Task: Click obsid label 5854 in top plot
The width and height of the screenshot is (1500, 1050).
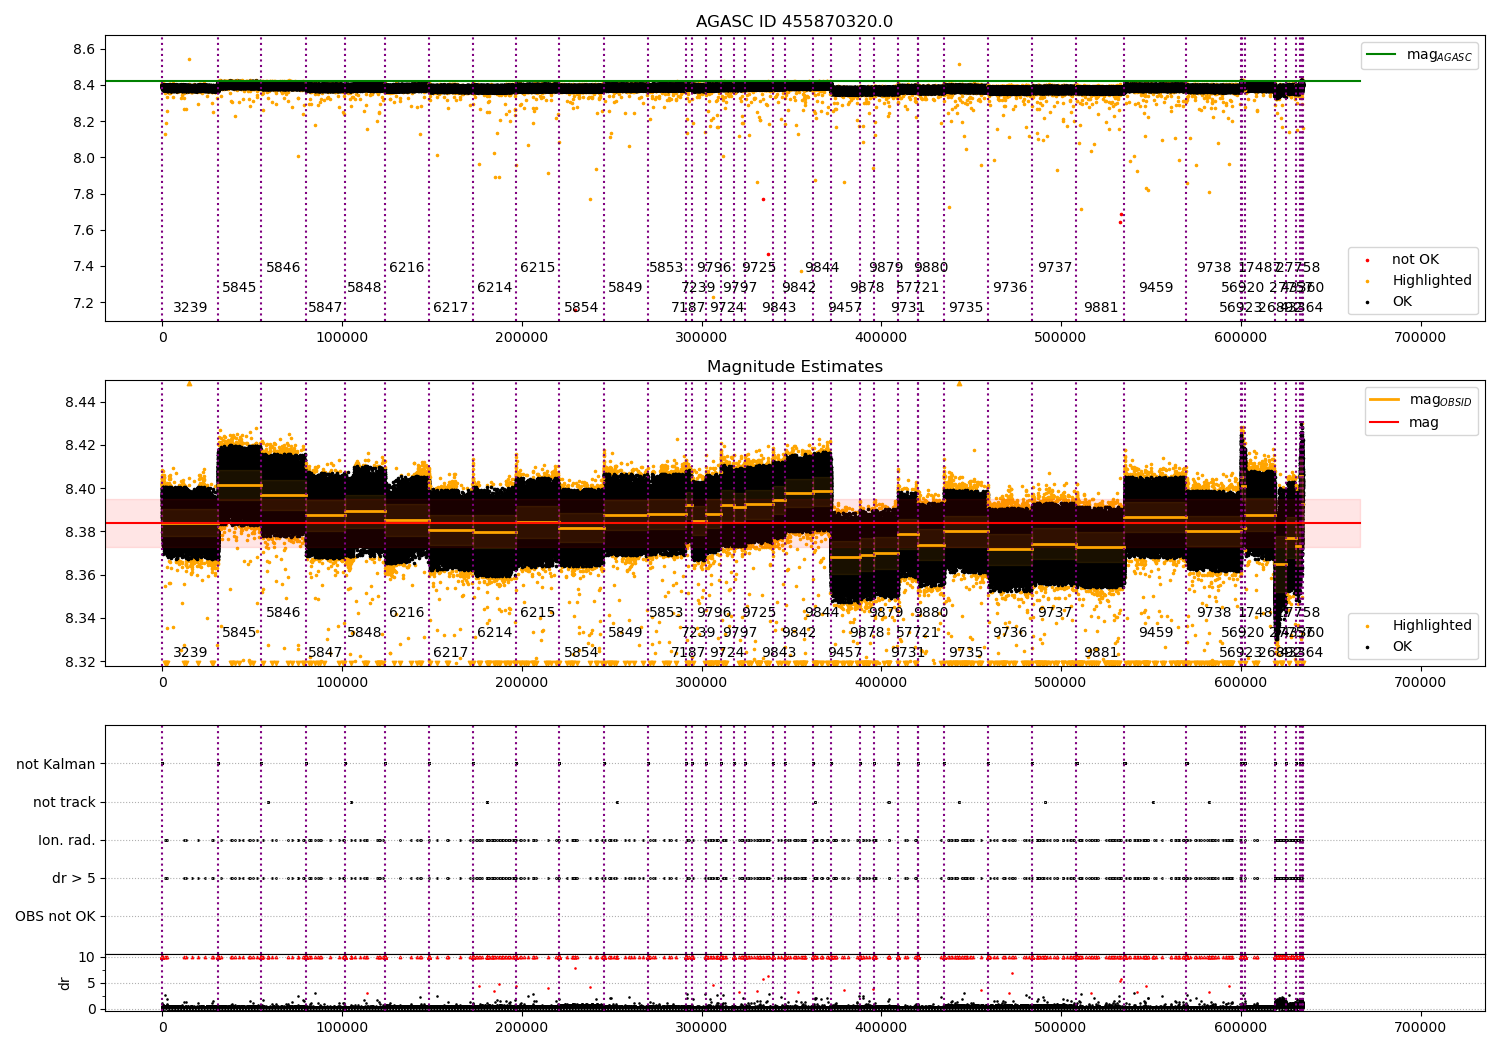Action: pos(581,307)
